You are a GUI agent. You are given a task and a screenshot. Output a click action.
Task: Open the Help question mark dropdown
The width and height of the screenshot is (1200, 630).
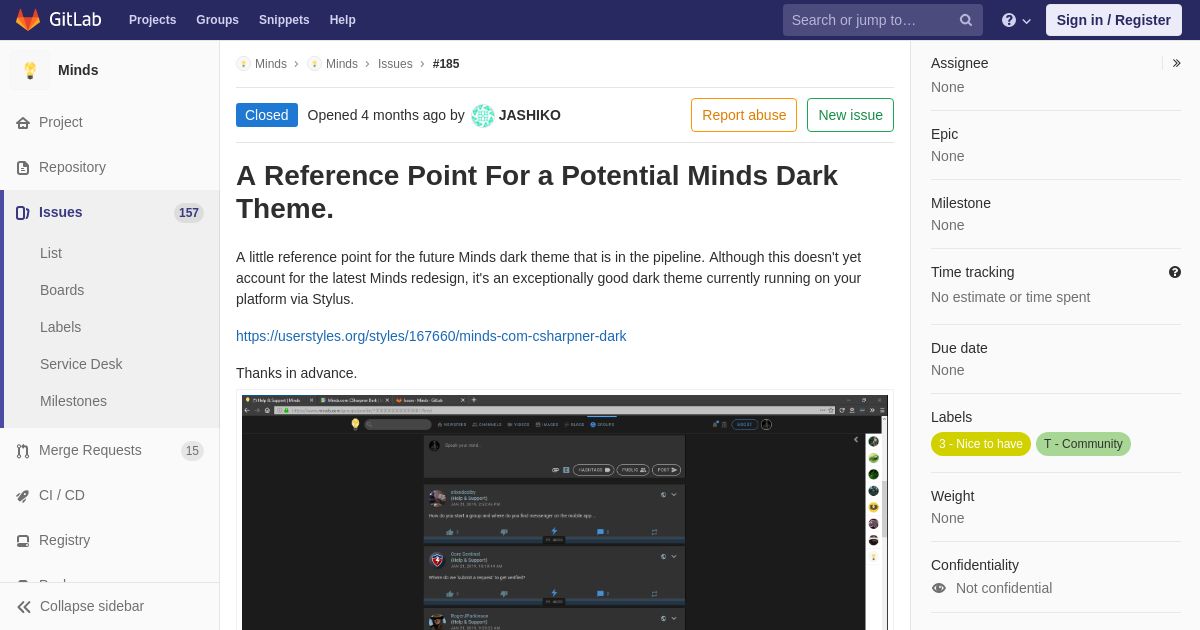(x=1016, y=20)
